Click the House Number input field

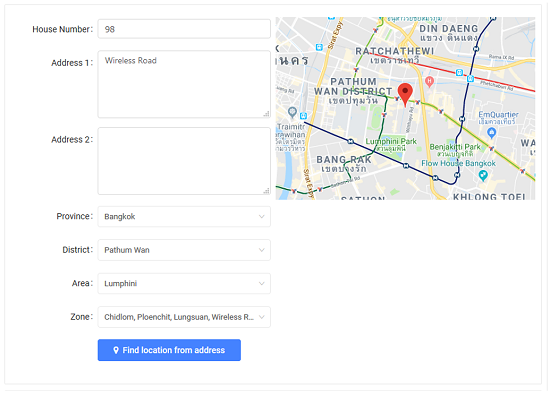(x=184, y=29)
